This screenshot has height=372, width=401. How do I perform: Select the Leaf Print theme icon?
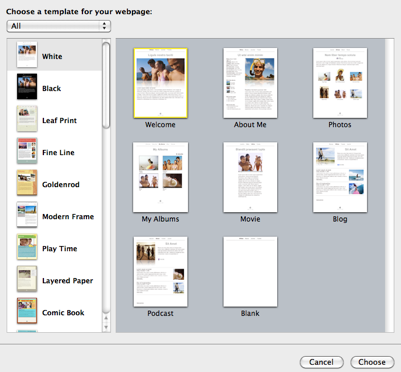pyautogui.click(x=27, y=119)
